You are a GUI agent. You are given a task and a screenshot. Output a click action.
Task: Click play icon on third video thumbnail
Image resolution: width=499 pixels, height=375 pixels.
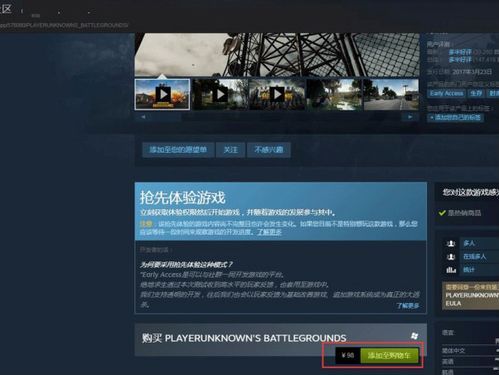(x=277, y=95)
